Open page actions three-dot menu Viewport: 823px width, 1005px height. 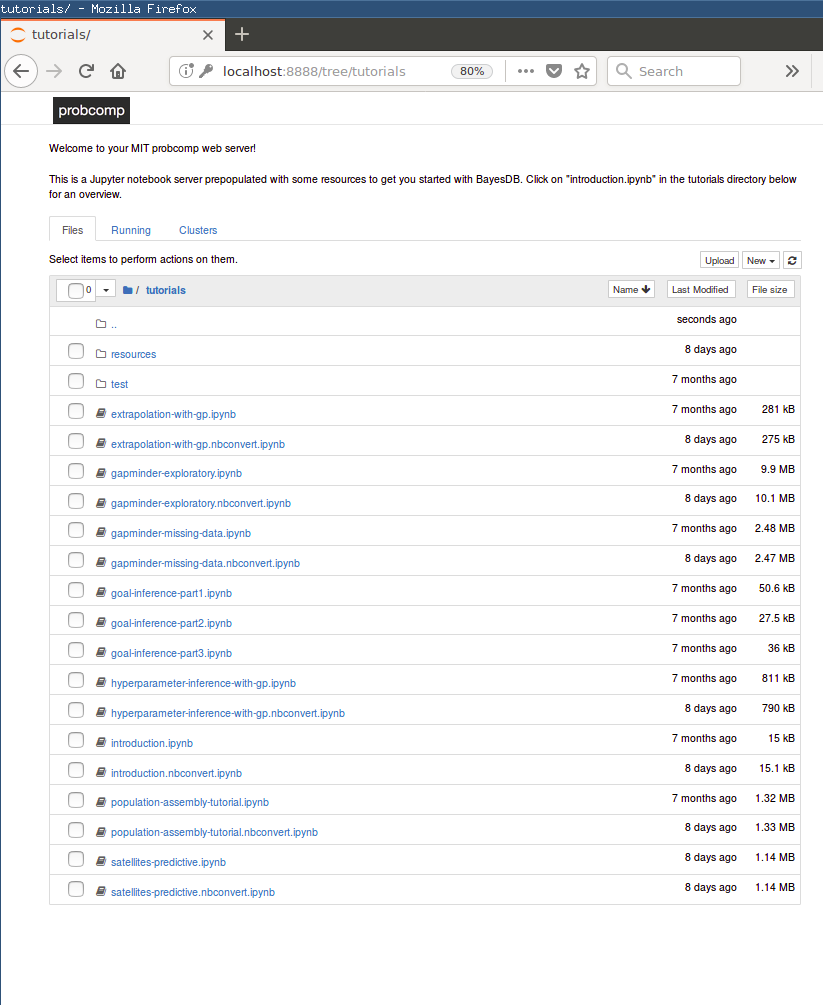[526, 71]
